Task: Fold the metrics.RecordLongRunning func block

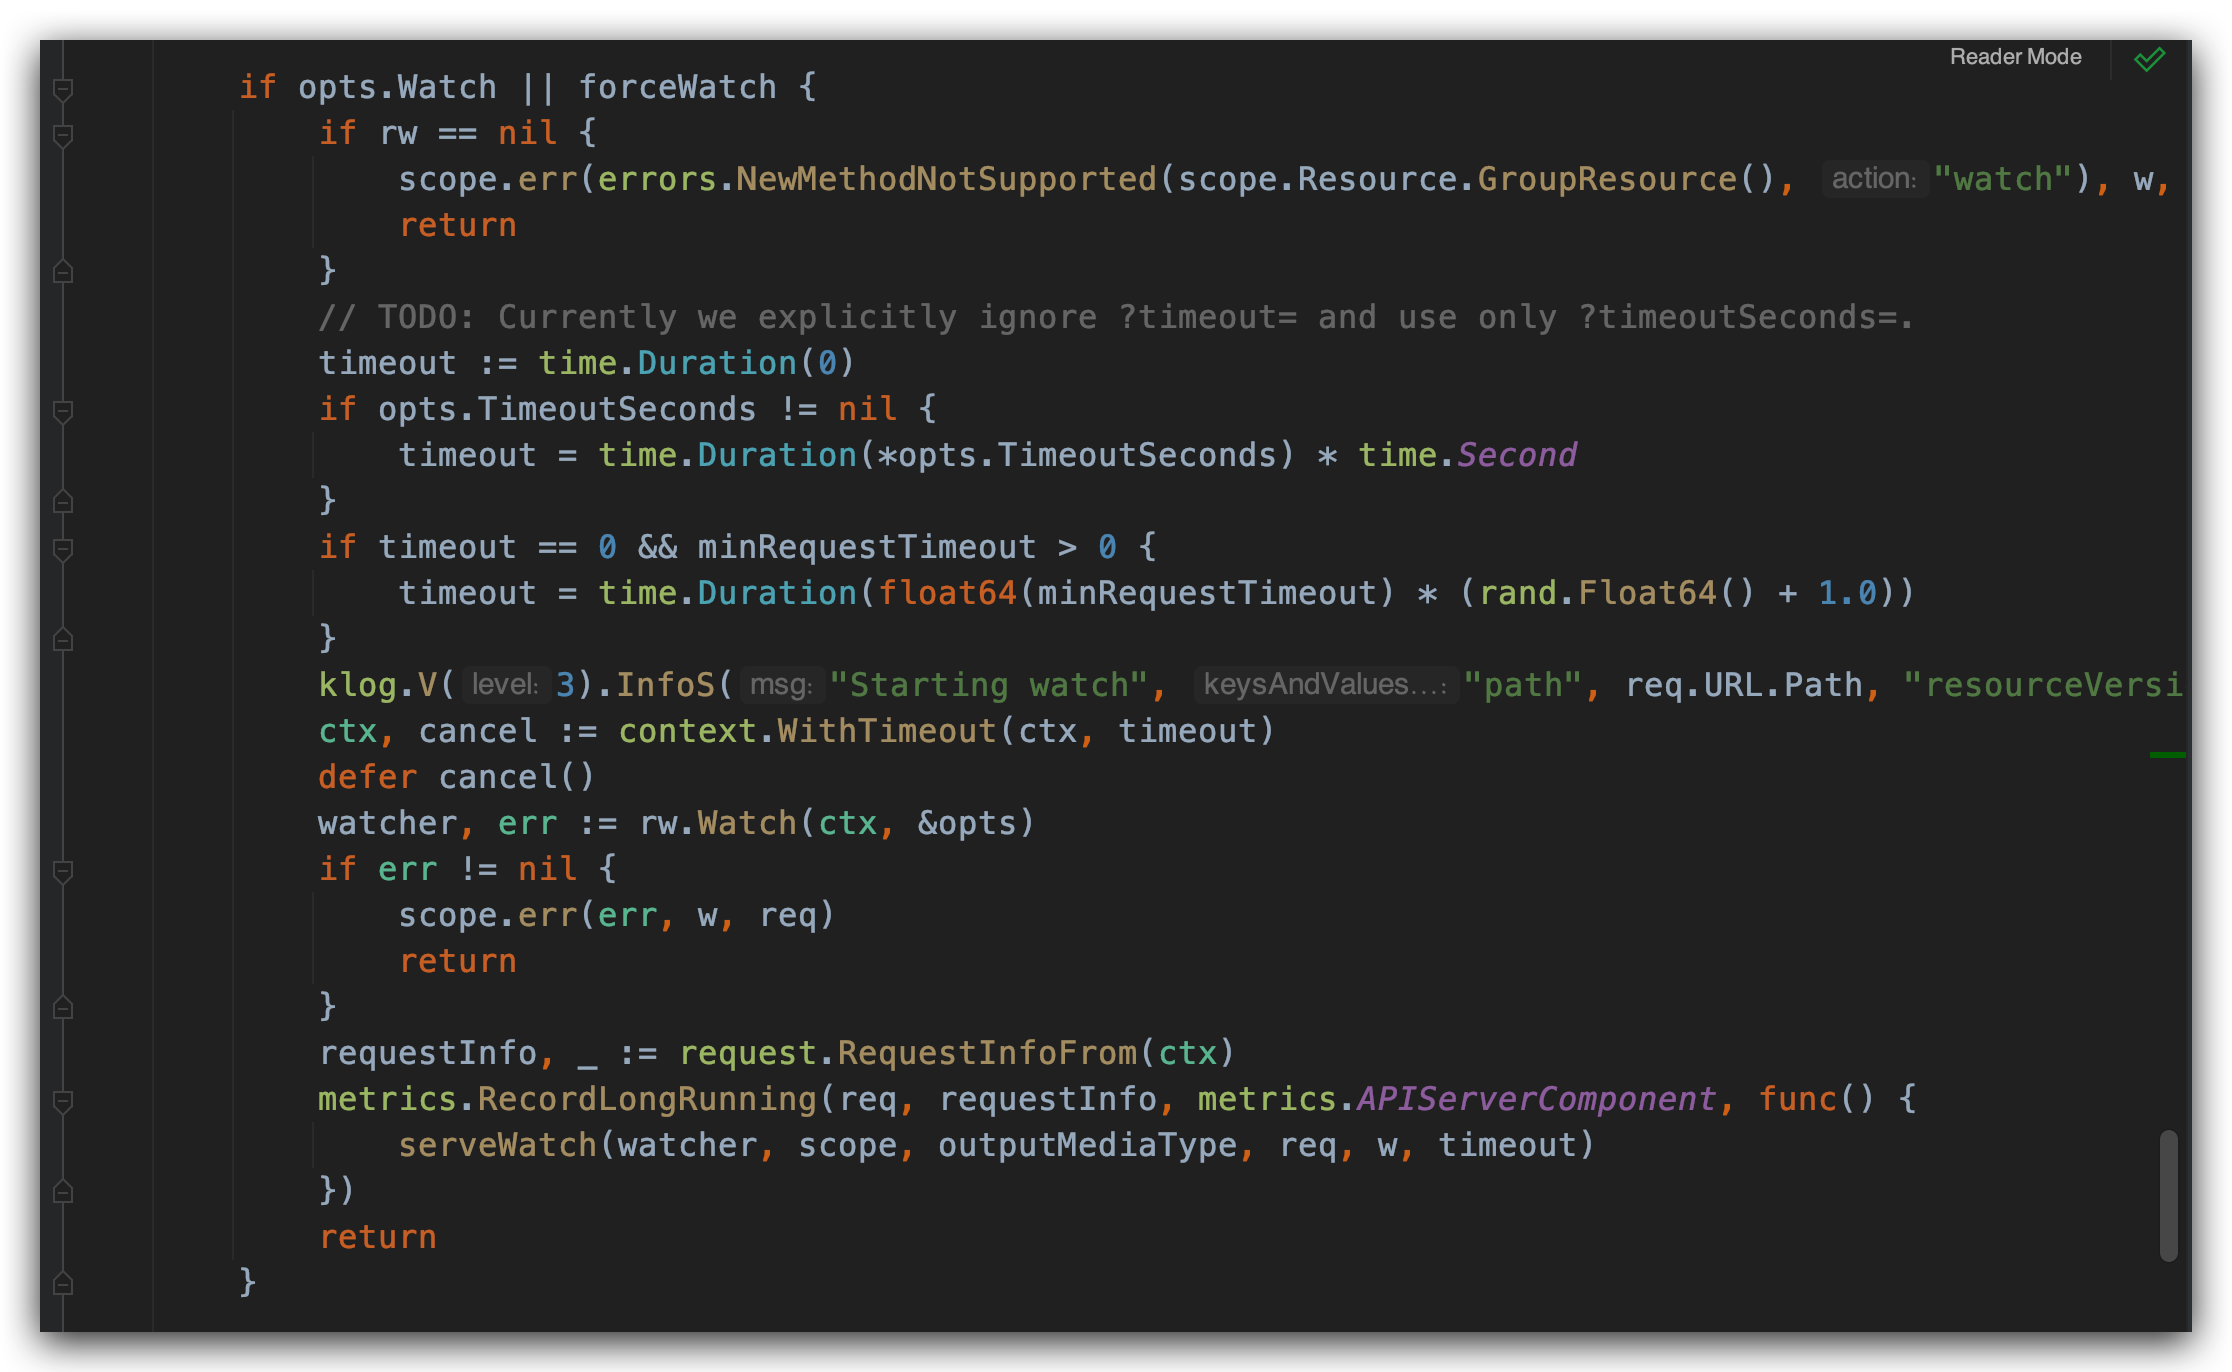Action: pos(63,1101)
